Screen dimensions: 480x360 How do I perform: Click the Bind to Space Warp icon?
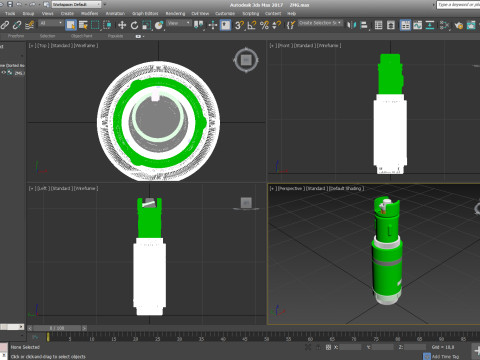click(30, 25)
